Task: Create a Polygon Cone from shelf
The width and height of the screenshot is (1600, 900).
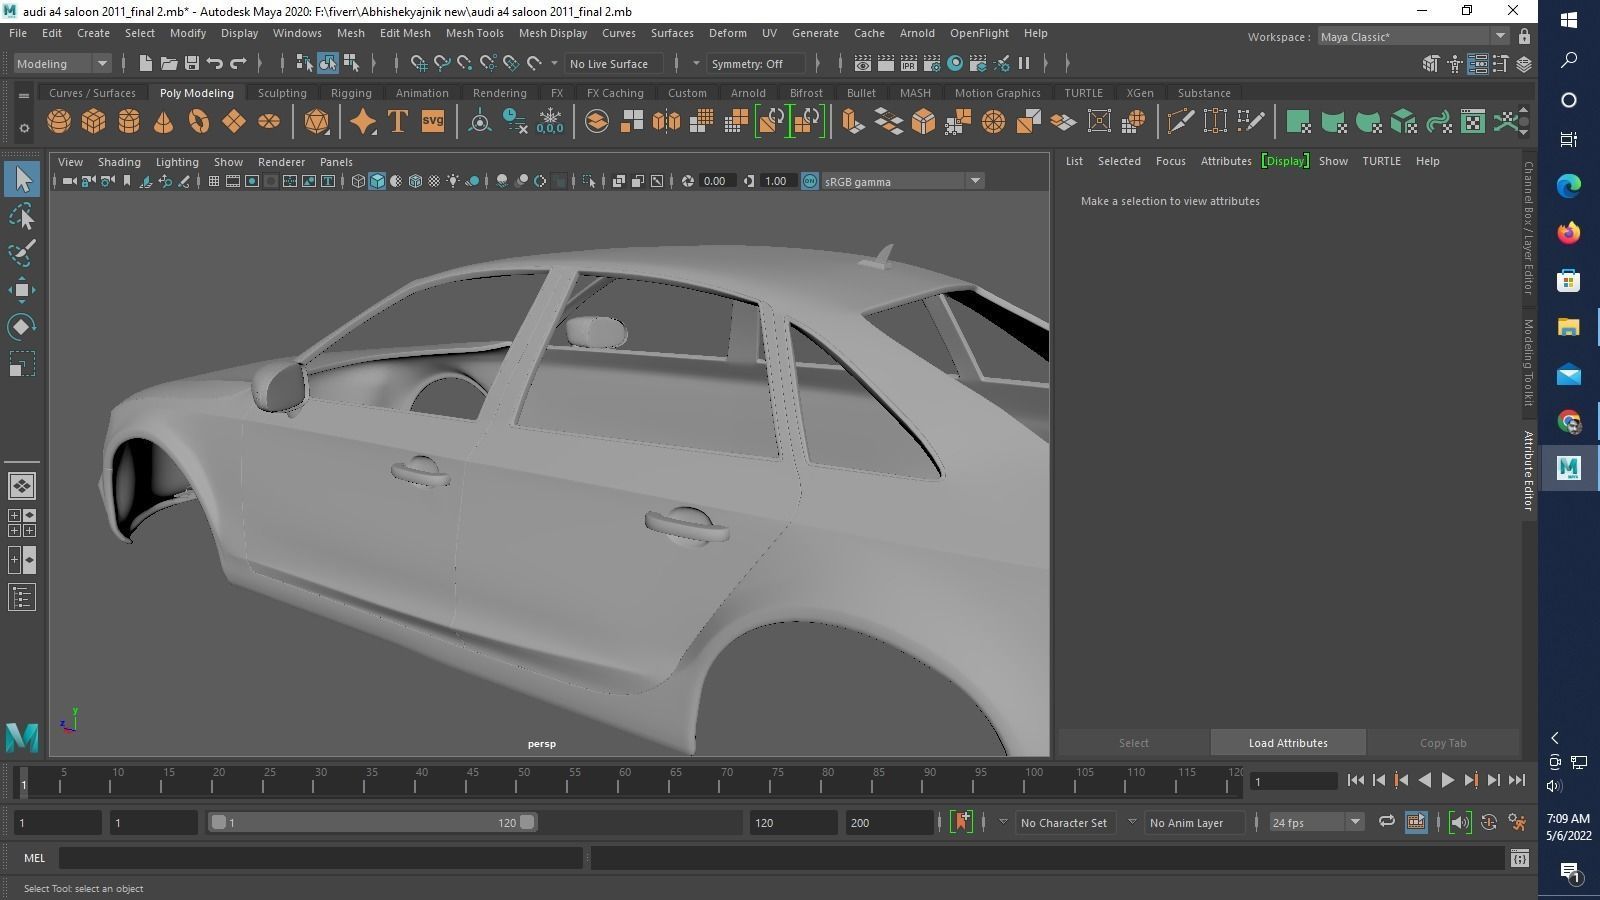Action: click(164, 122)
